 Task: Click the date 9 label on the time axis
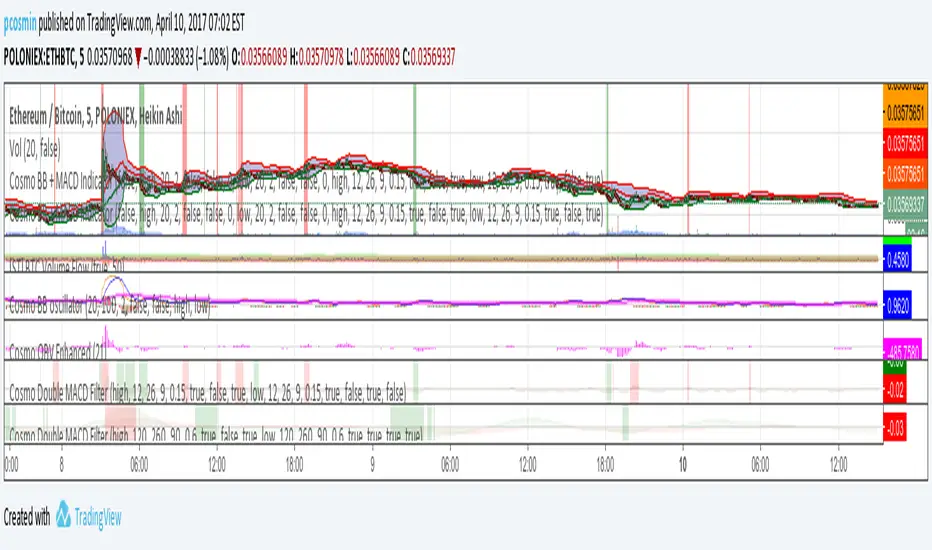coord(372,464)
